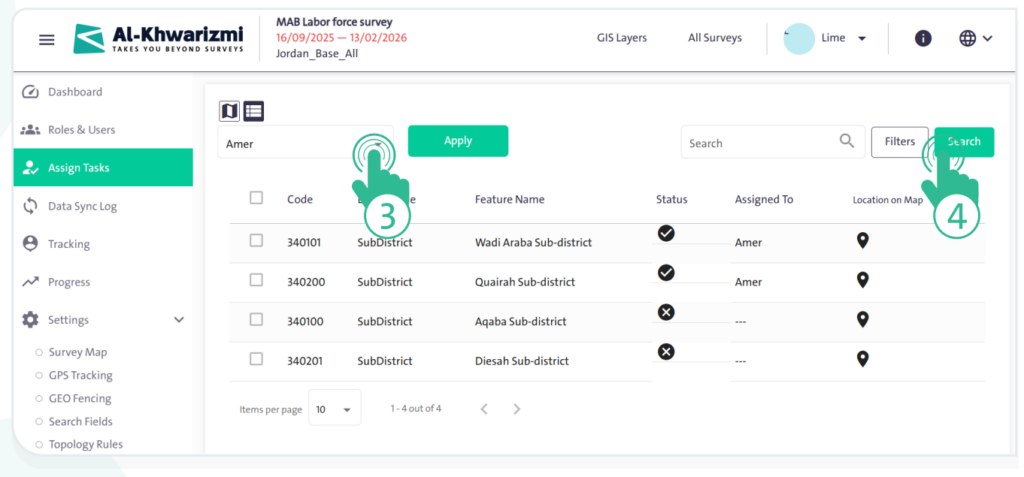Show Diesah Sub-district location pin
This screenshot has height=477, width=1024.
tap(862, 359)
